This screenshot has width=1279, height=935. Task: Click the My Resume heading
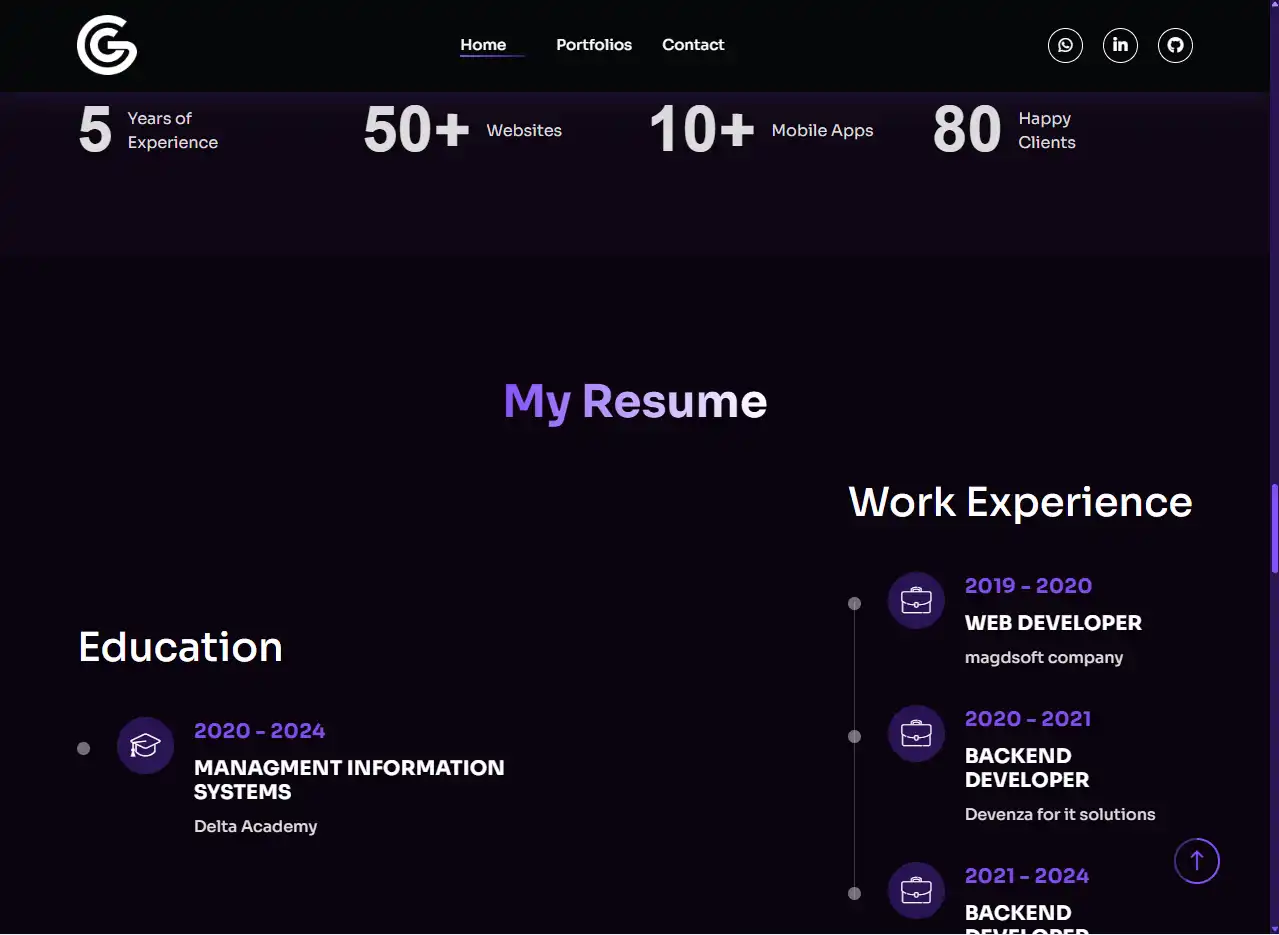635,401
